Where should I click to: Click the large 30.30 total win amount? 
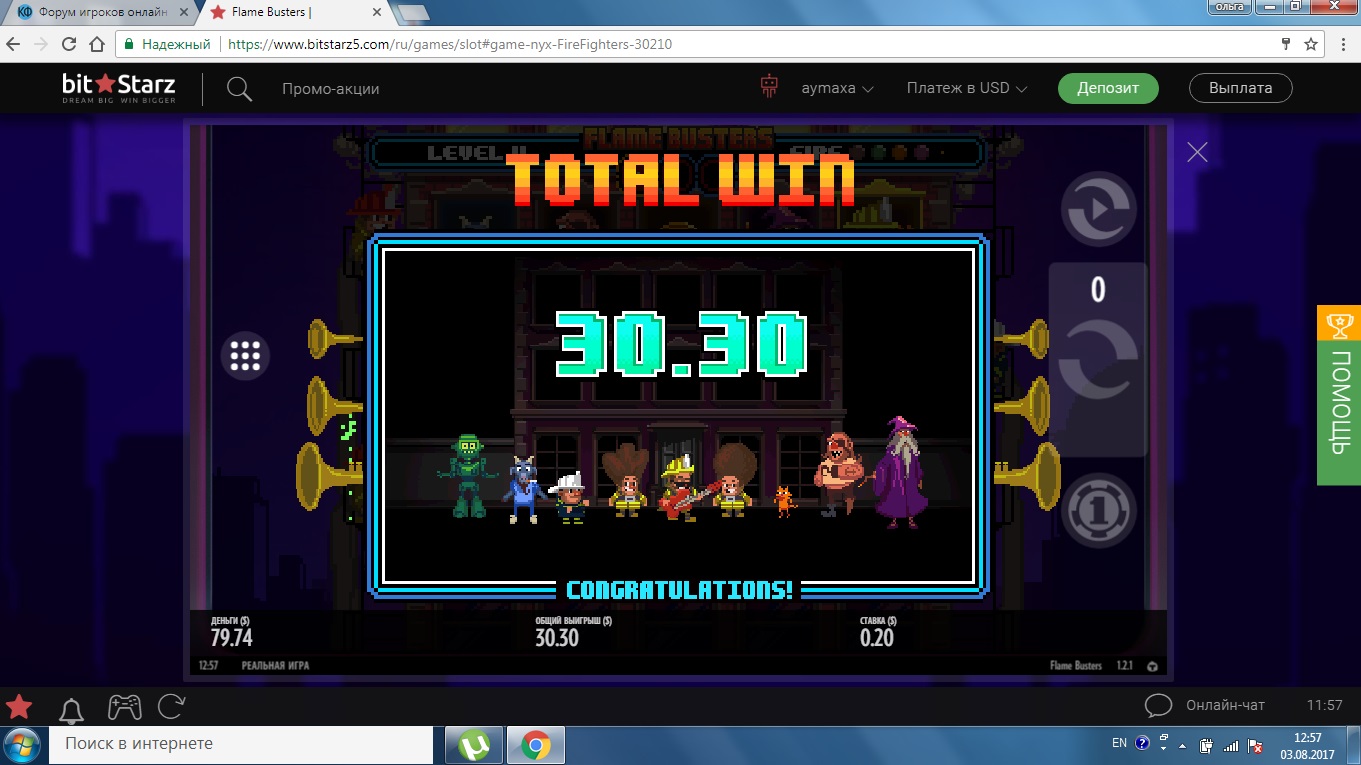coord(680,345)
